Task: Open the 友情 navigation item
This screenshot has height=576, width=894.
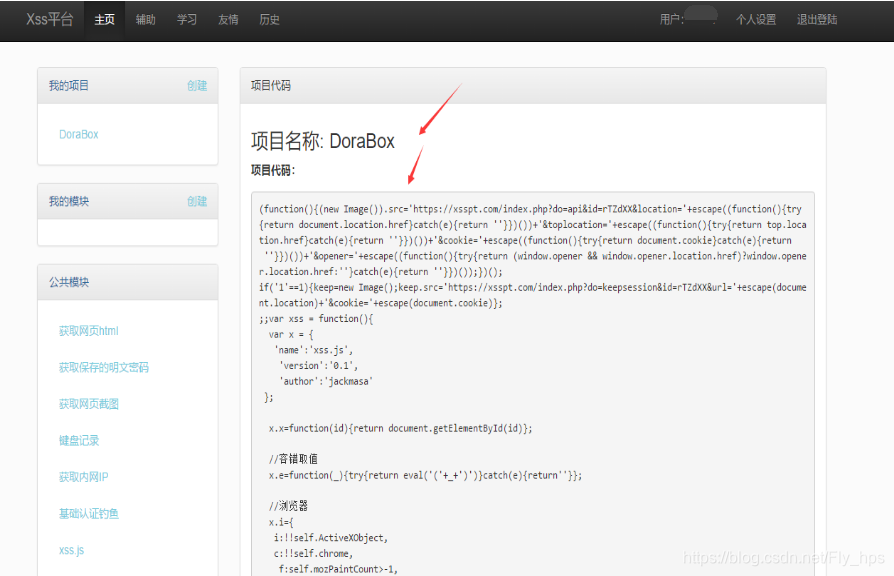Action: coord(228,20)
